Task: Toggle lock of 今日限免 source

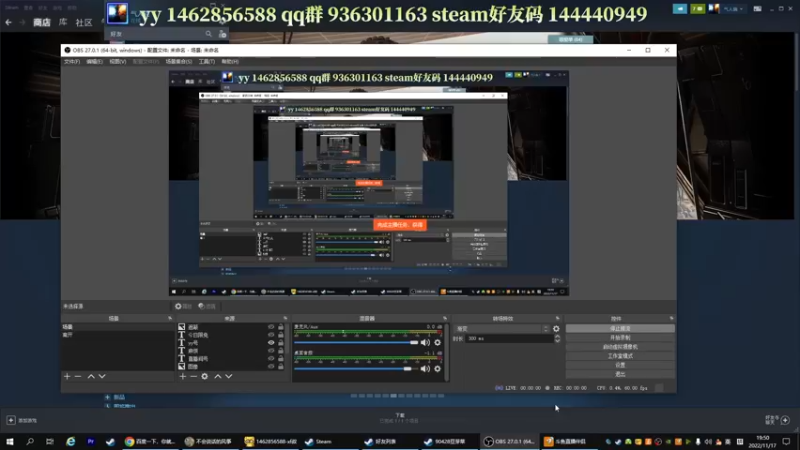Action: (281, 335)
